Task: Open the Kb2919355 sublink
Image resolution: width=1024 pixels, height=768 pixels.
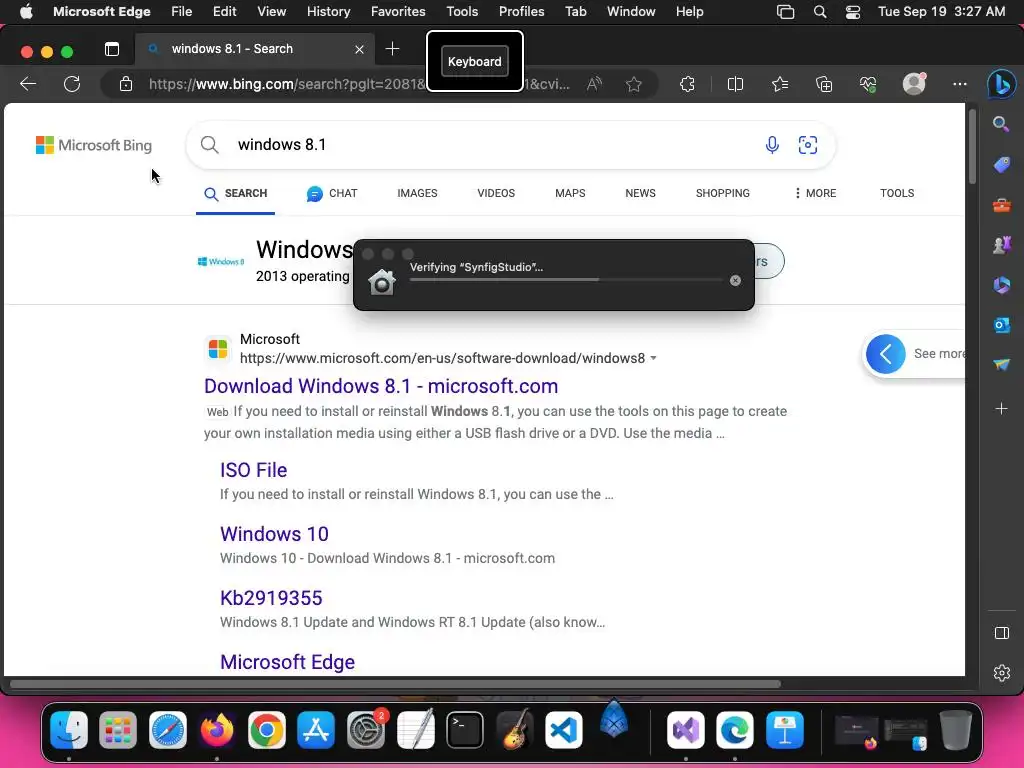Action: [271, 598]
